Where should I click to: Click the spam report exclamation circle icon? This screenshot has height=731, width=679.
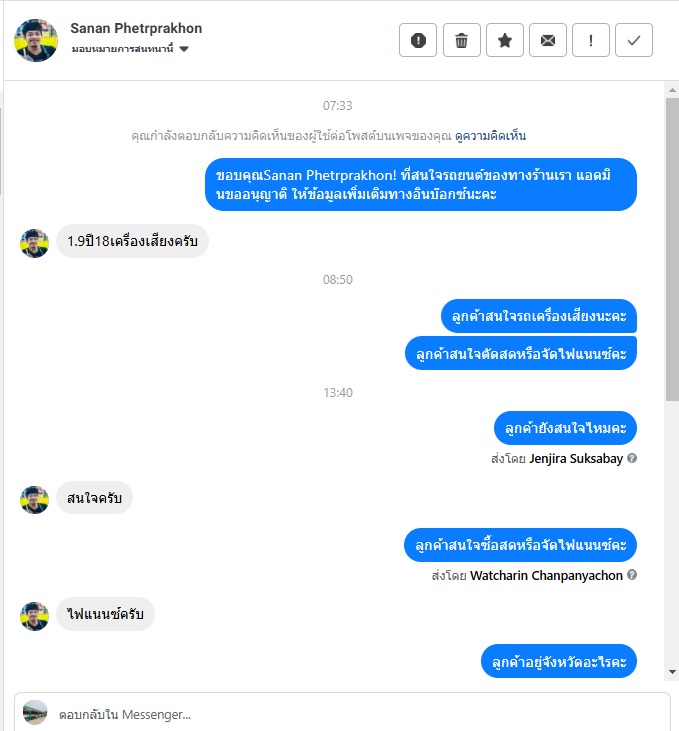click(418, 40)
